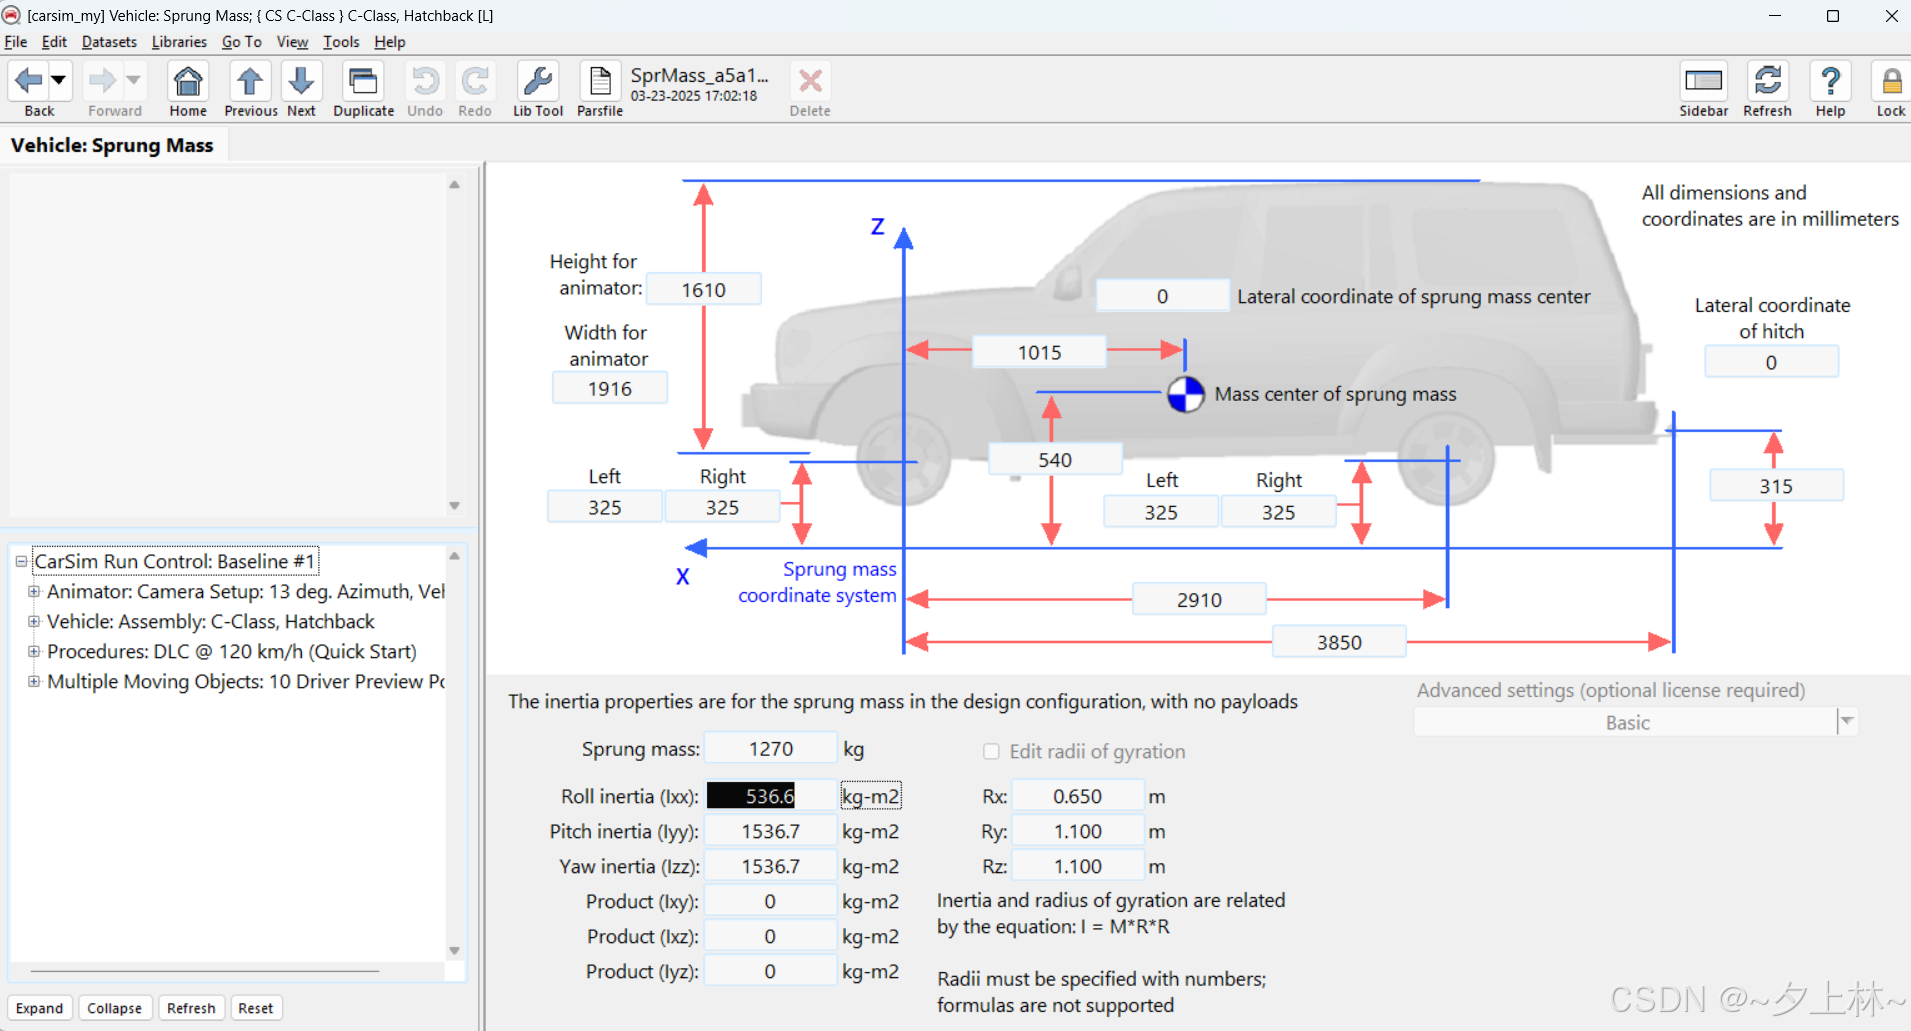Open the Tools menu

tap(341, 42)
